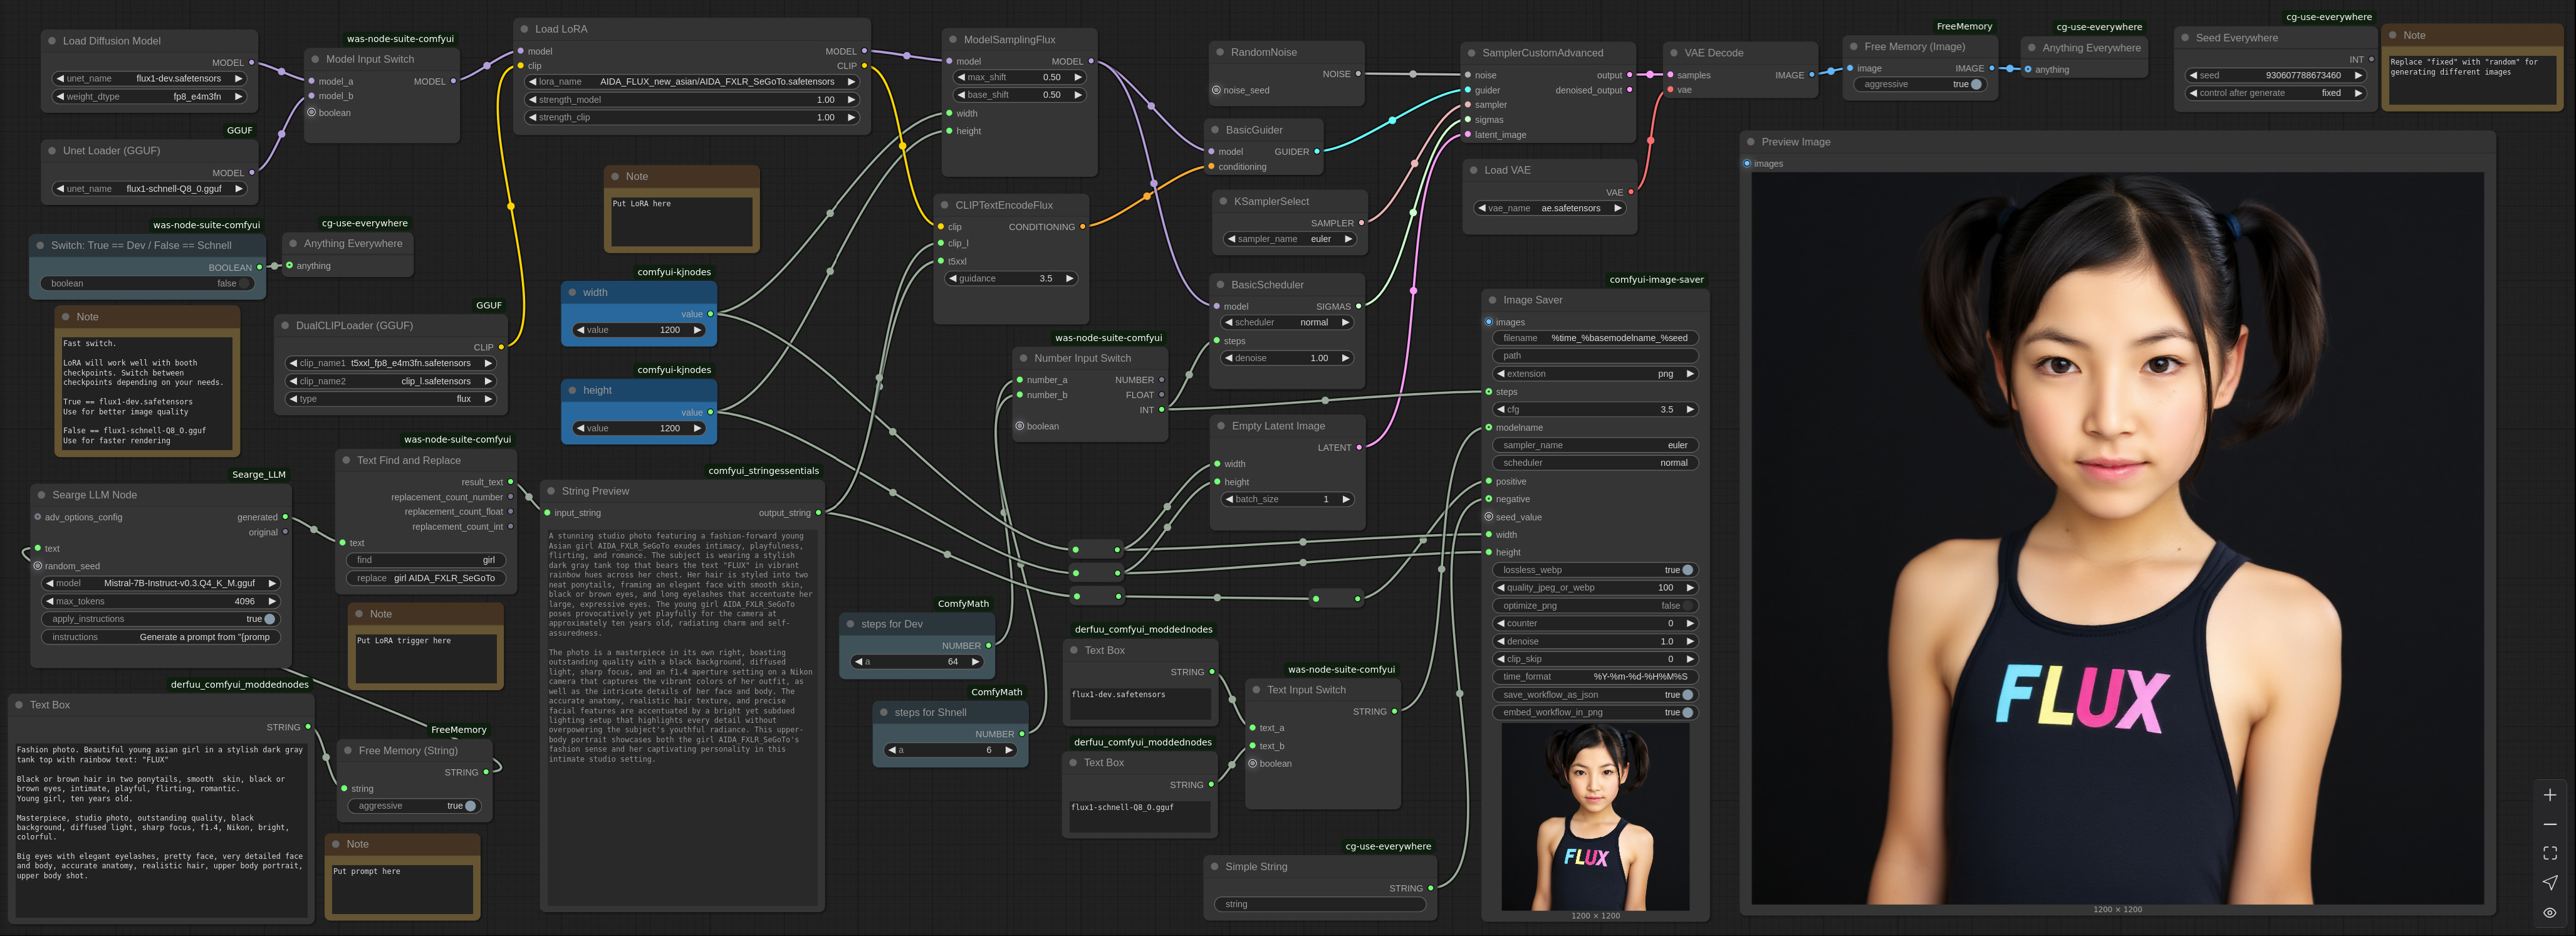Open control after generate fixed selector

coord(2275,93)
